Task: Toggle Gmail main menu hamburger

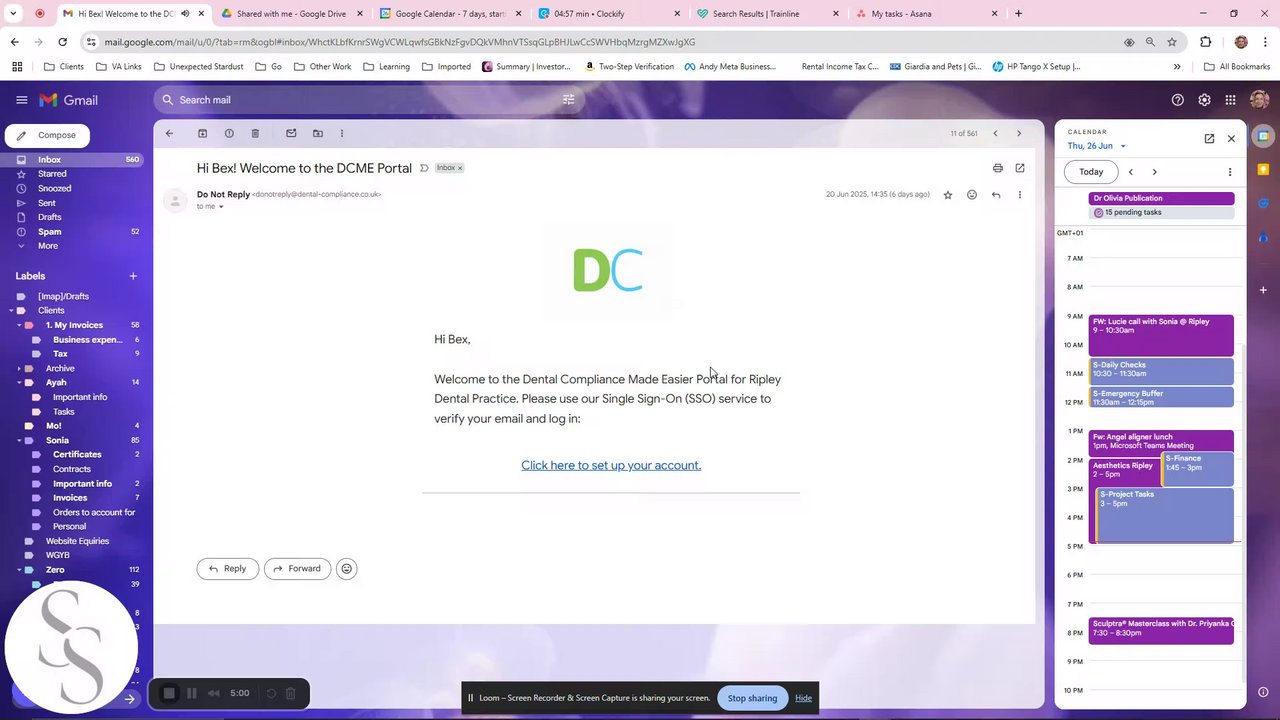Action: tap(21, 100)
